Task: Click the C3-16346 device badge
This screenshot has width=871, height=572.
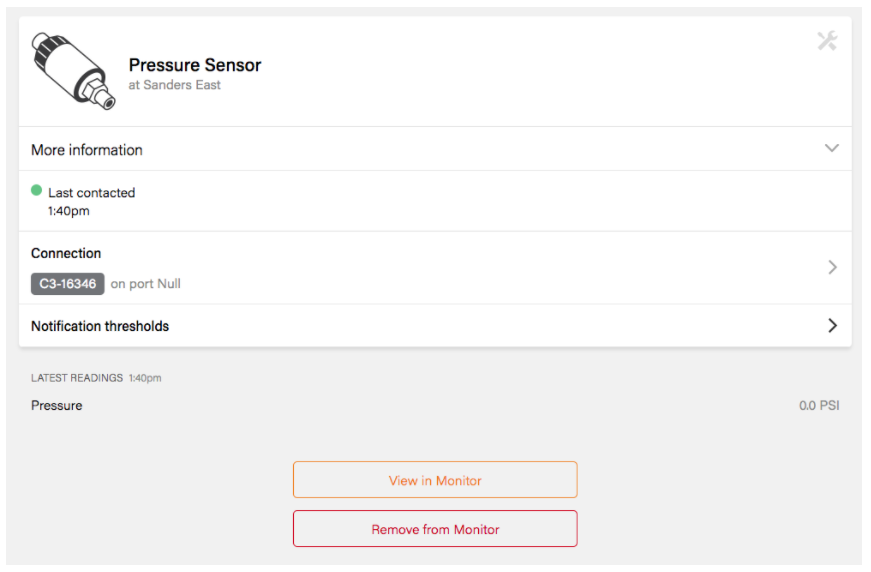Action: pyautogui.click(x=68, y=284)
